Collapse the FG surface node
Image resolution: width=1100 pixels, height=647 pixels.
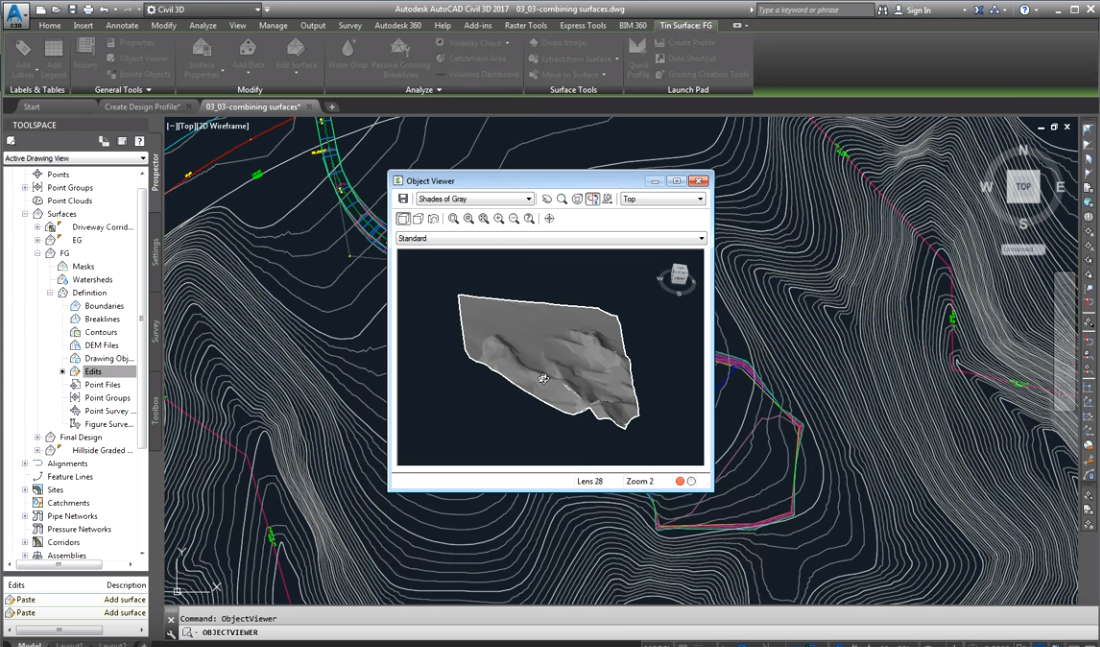(37, 253)
